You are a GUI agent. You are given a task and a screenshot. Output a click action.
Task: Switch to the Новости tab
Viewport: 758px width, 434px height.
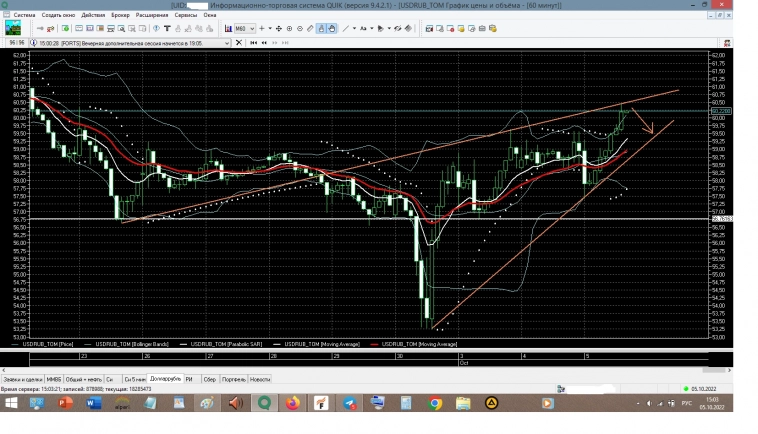pos(259,379)
